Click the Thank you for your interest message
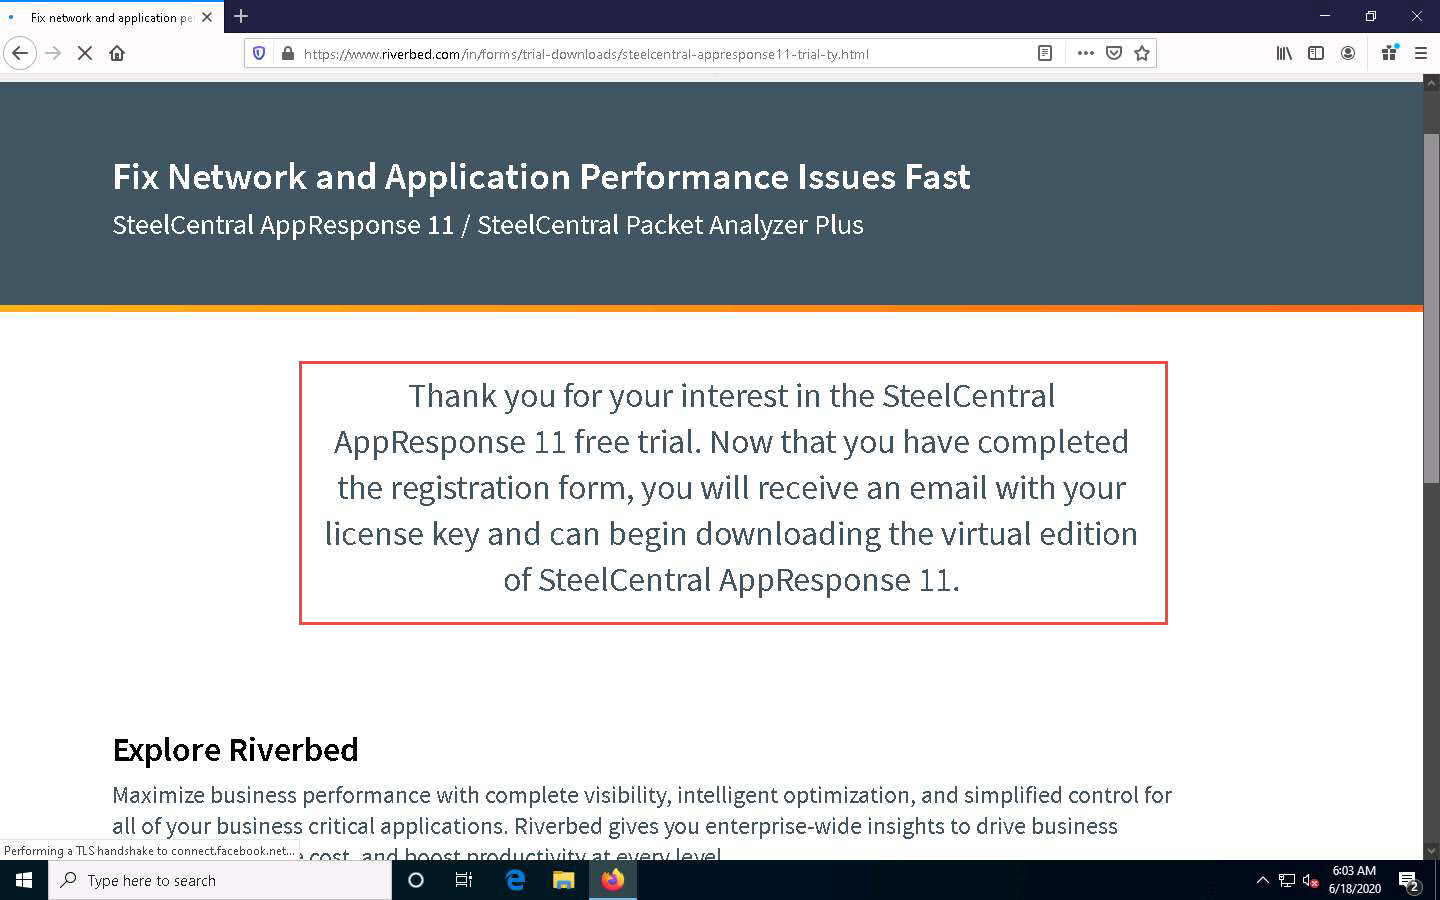This screenshot has width=1440, height=900. point(732,488)
